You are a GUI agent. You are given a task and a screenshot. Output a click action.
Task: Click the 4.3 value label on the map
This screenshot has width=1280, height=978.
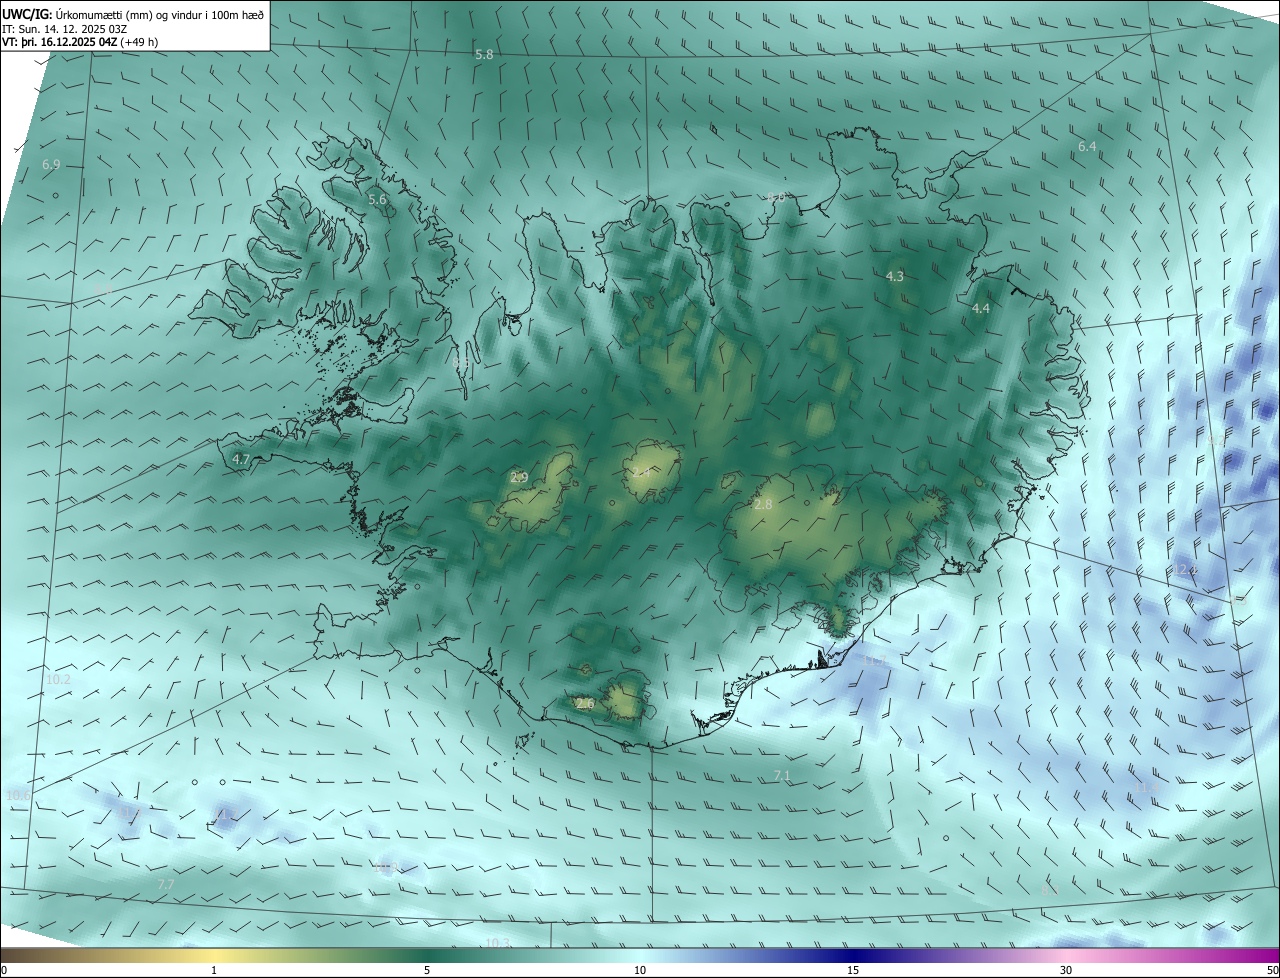[x=895, y=277]
